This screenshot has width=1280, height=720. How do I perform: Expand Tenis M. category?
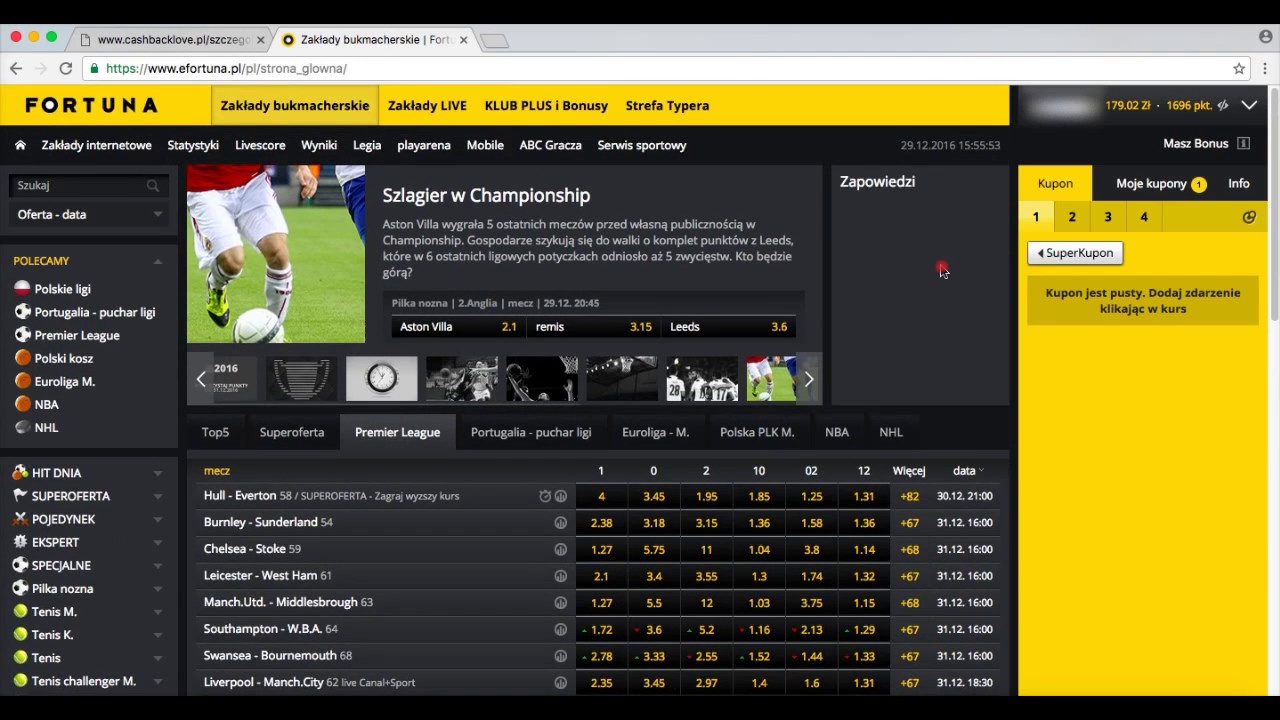pos(157,612)
